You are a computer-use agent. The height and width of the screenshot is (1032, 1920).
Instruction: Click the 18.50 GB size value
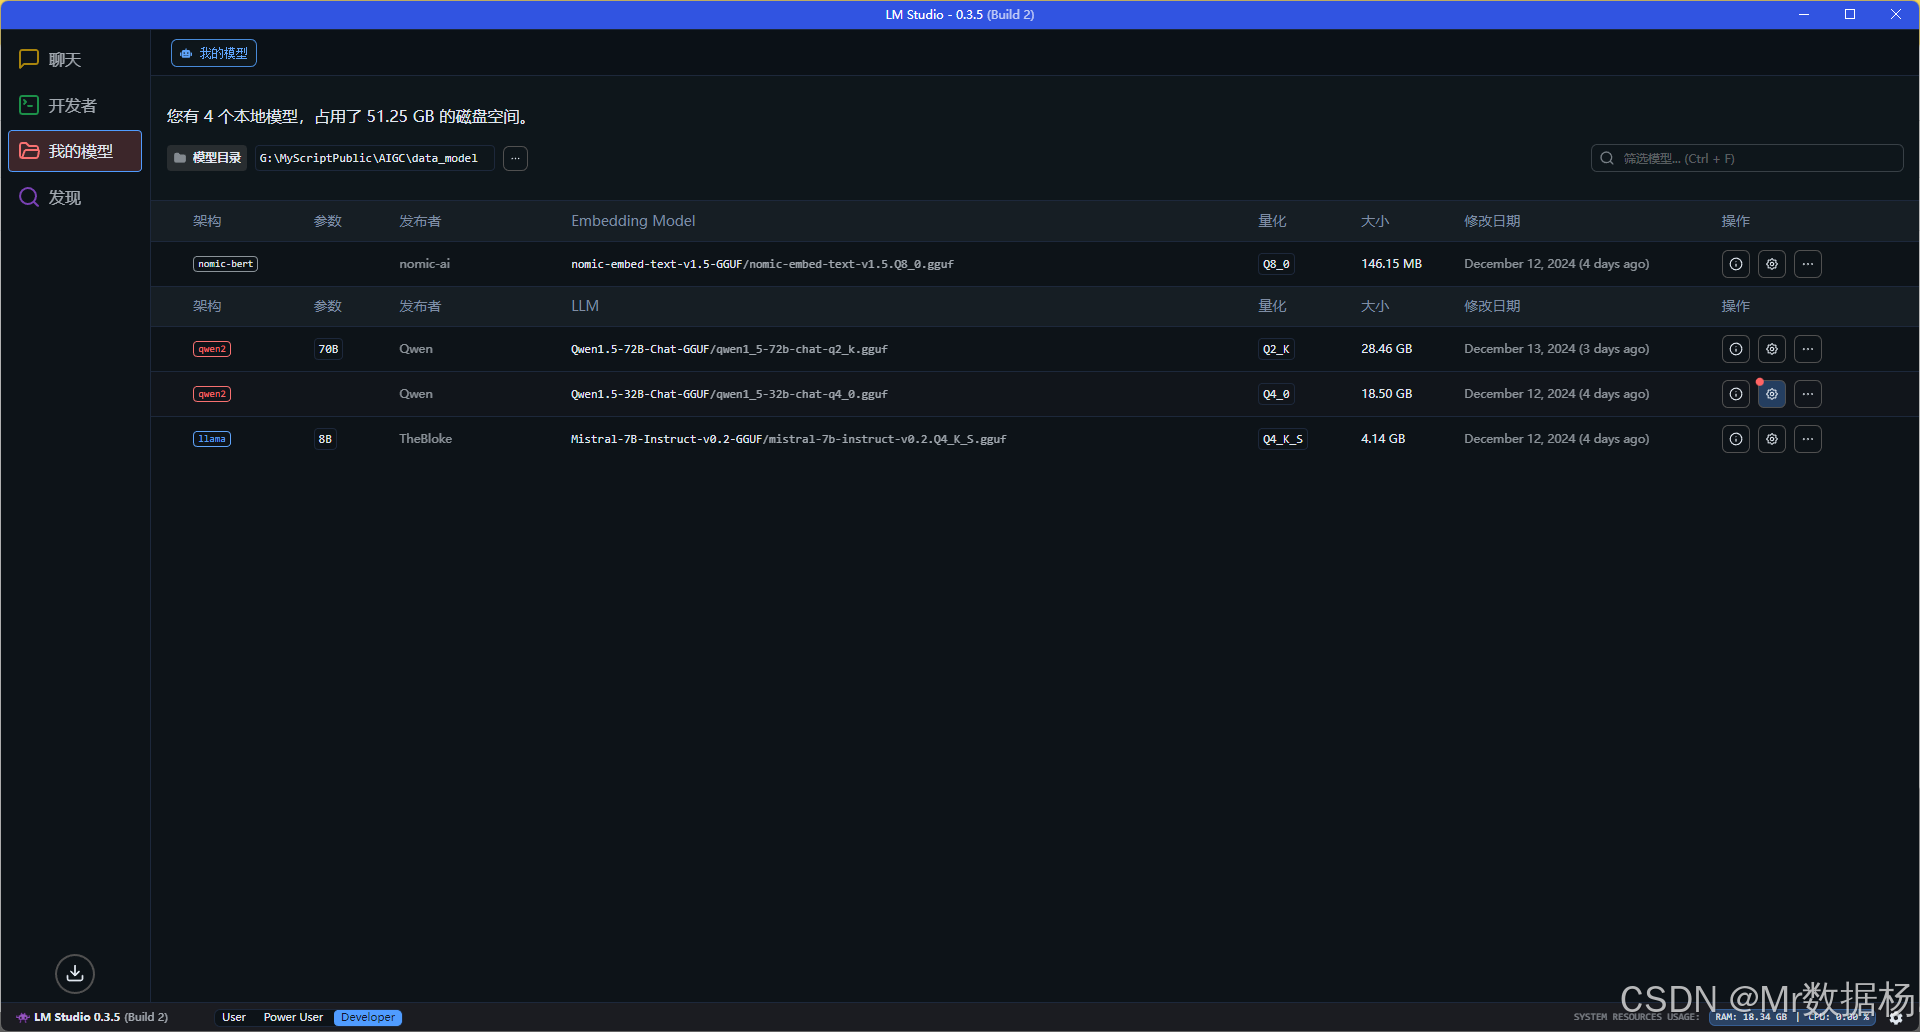pyautogui.click(x=1386, y=394)
